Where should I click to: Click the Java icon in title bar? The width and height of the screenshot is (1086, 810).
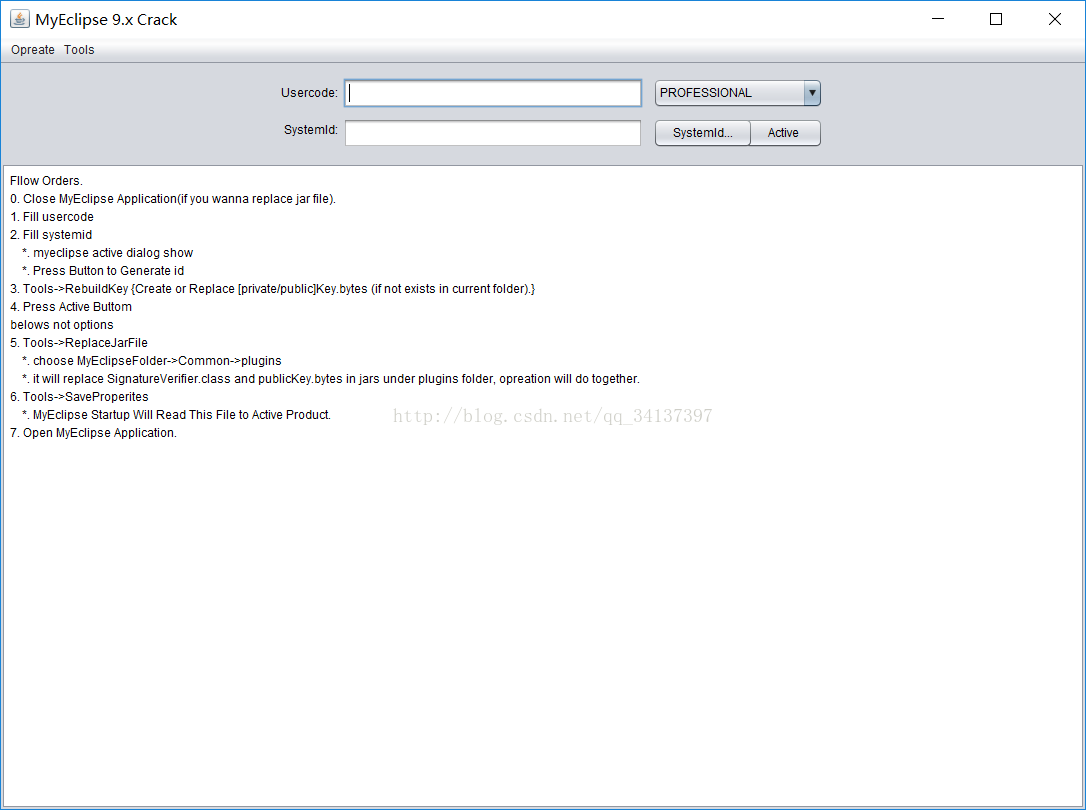click(x=19, y=19)
